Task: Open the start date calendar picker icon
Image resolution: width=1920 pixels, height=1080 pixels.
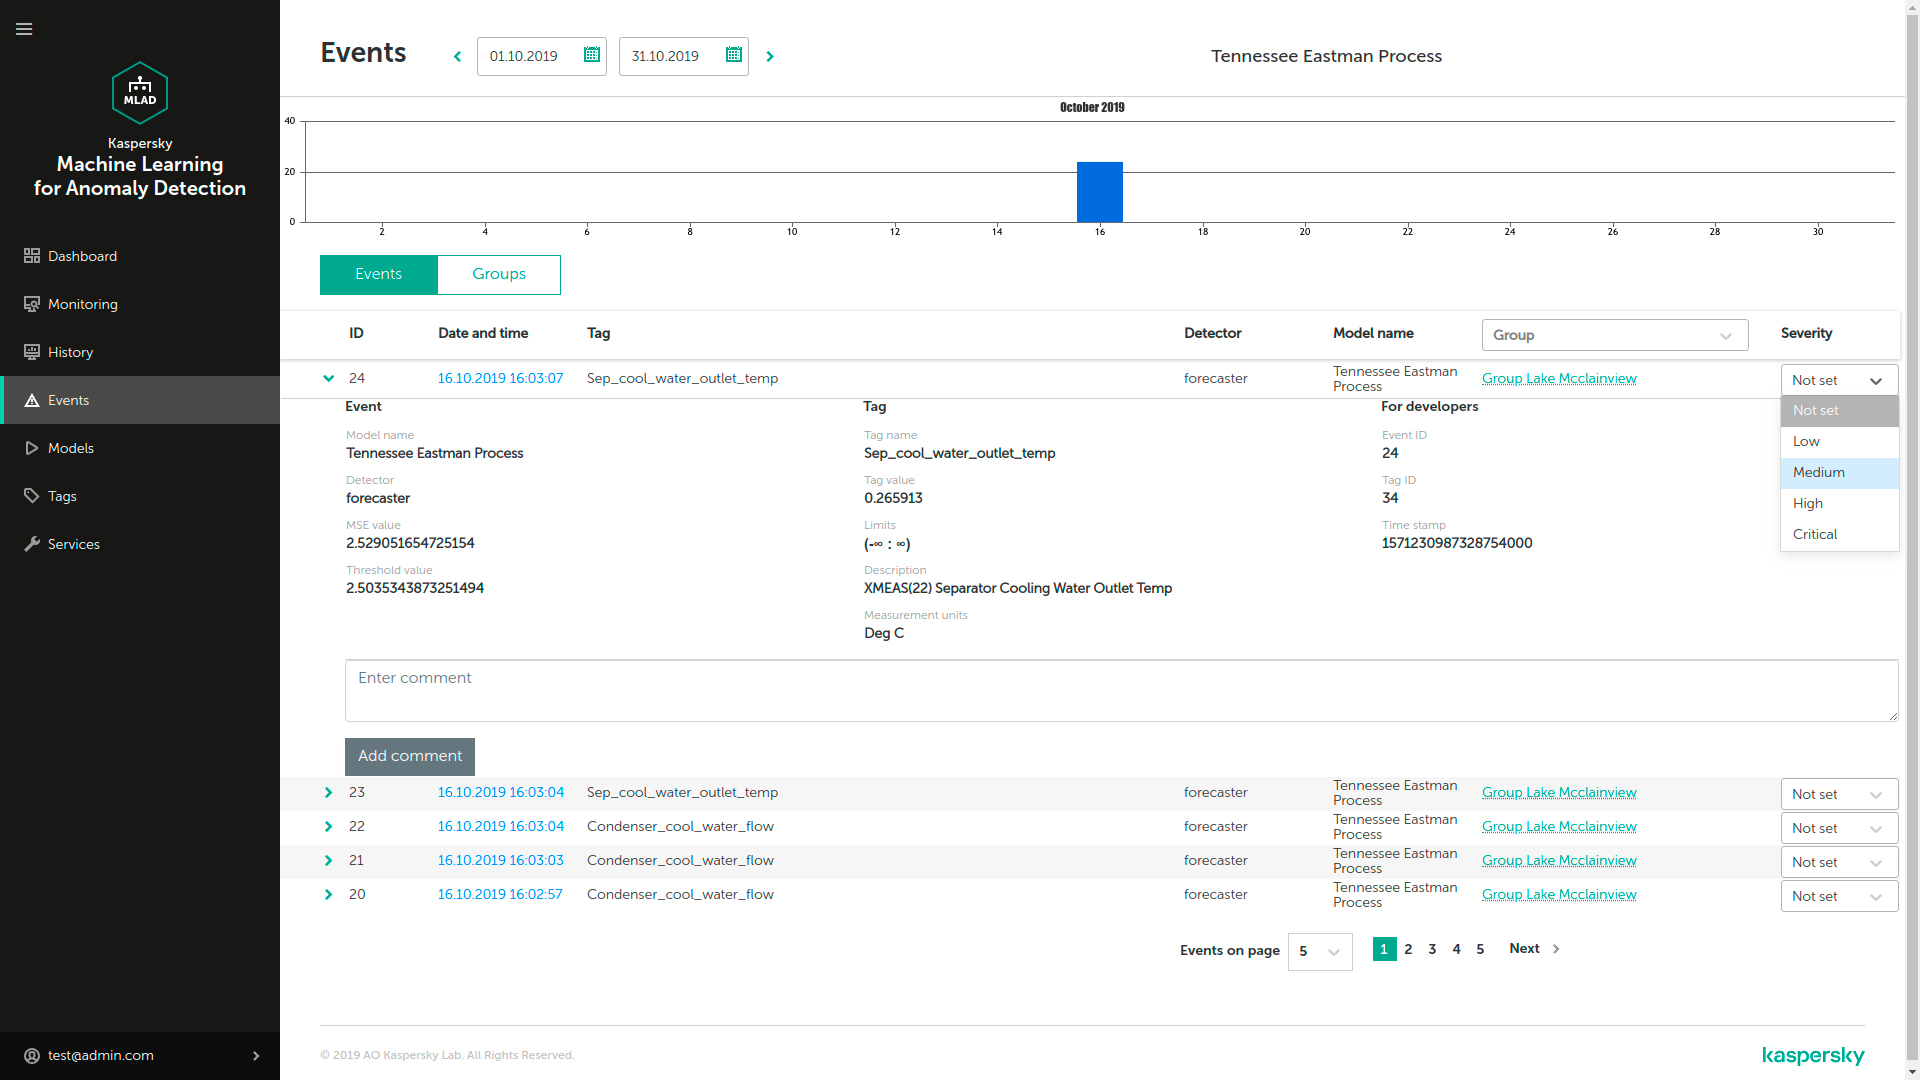Action: (x=591, y=55)
